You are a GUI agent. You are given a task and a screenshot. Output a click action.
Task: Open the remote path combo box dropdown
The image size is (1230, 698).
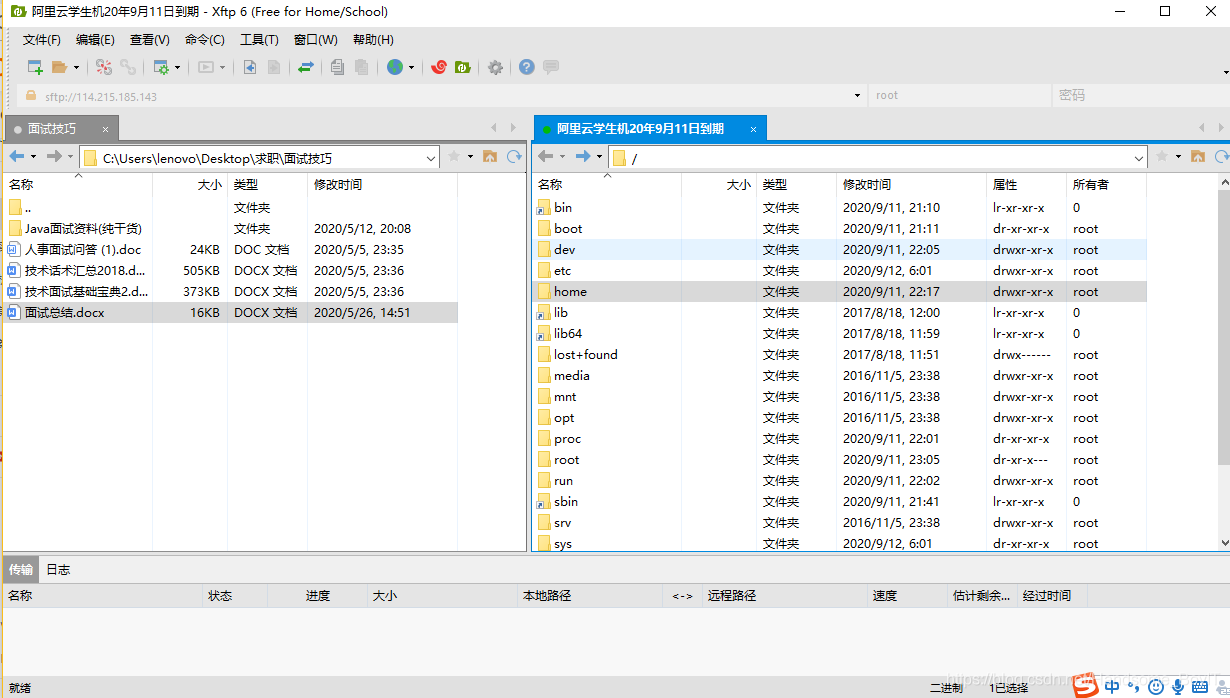(1139, 158)
